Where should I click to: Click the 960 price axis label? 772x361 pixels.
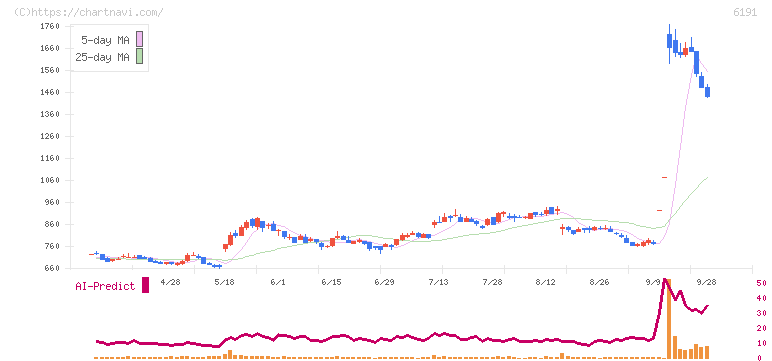[52, 202]
